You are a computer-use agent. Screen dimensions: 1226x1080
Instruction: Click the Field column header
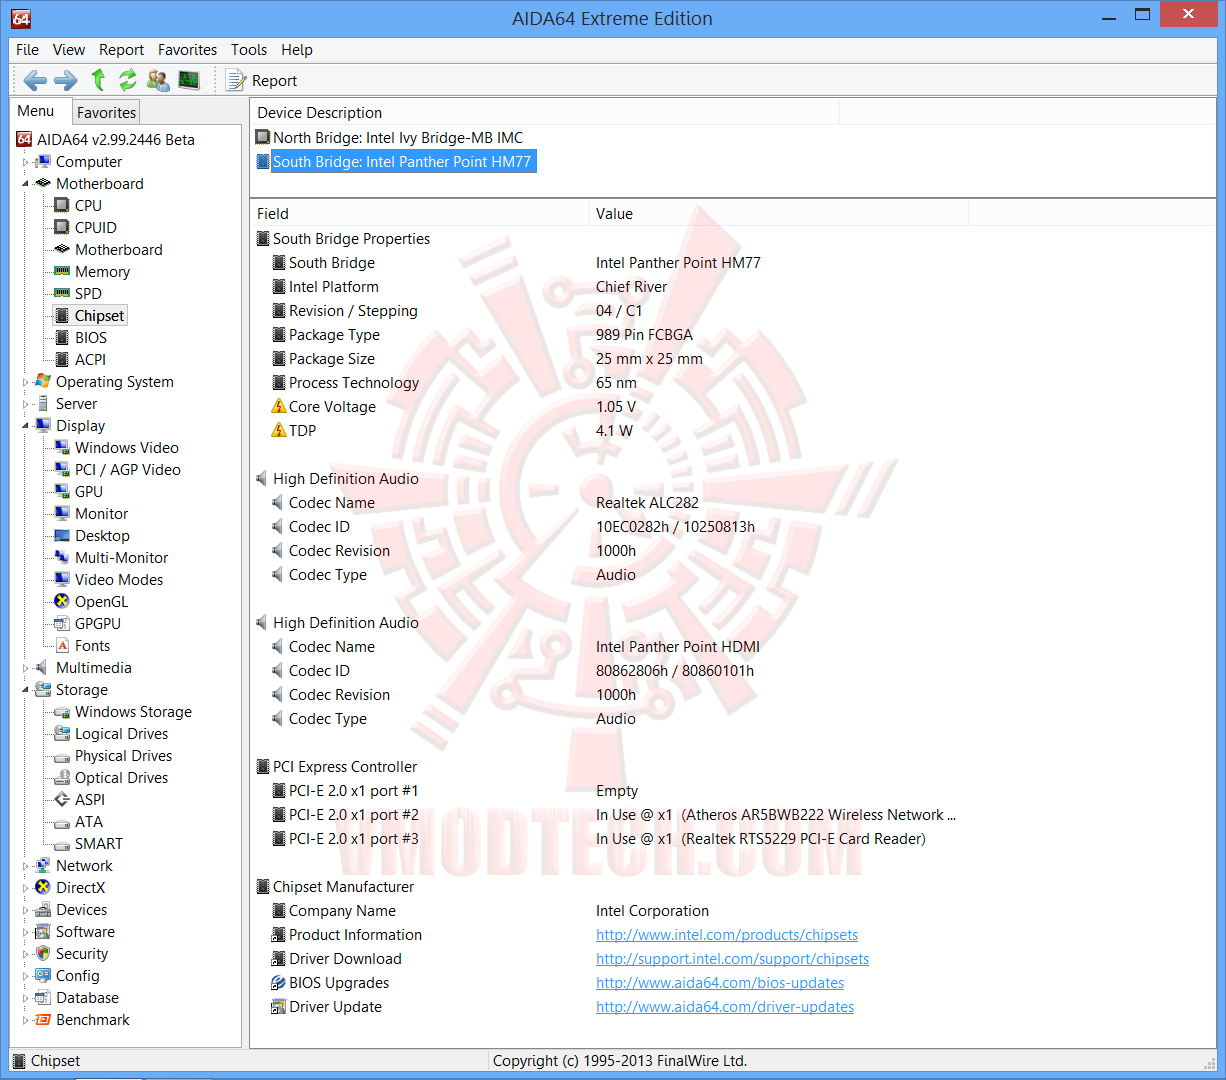tap(420, 213)
